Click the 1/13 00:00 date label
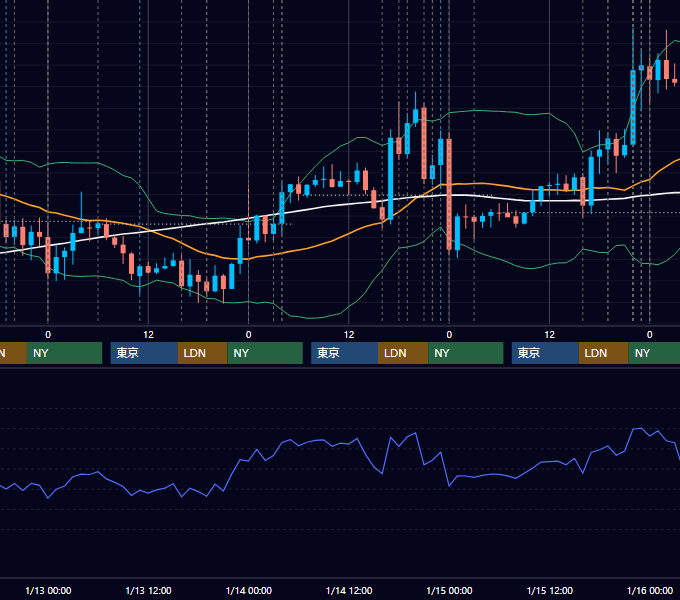 [48, 590]
